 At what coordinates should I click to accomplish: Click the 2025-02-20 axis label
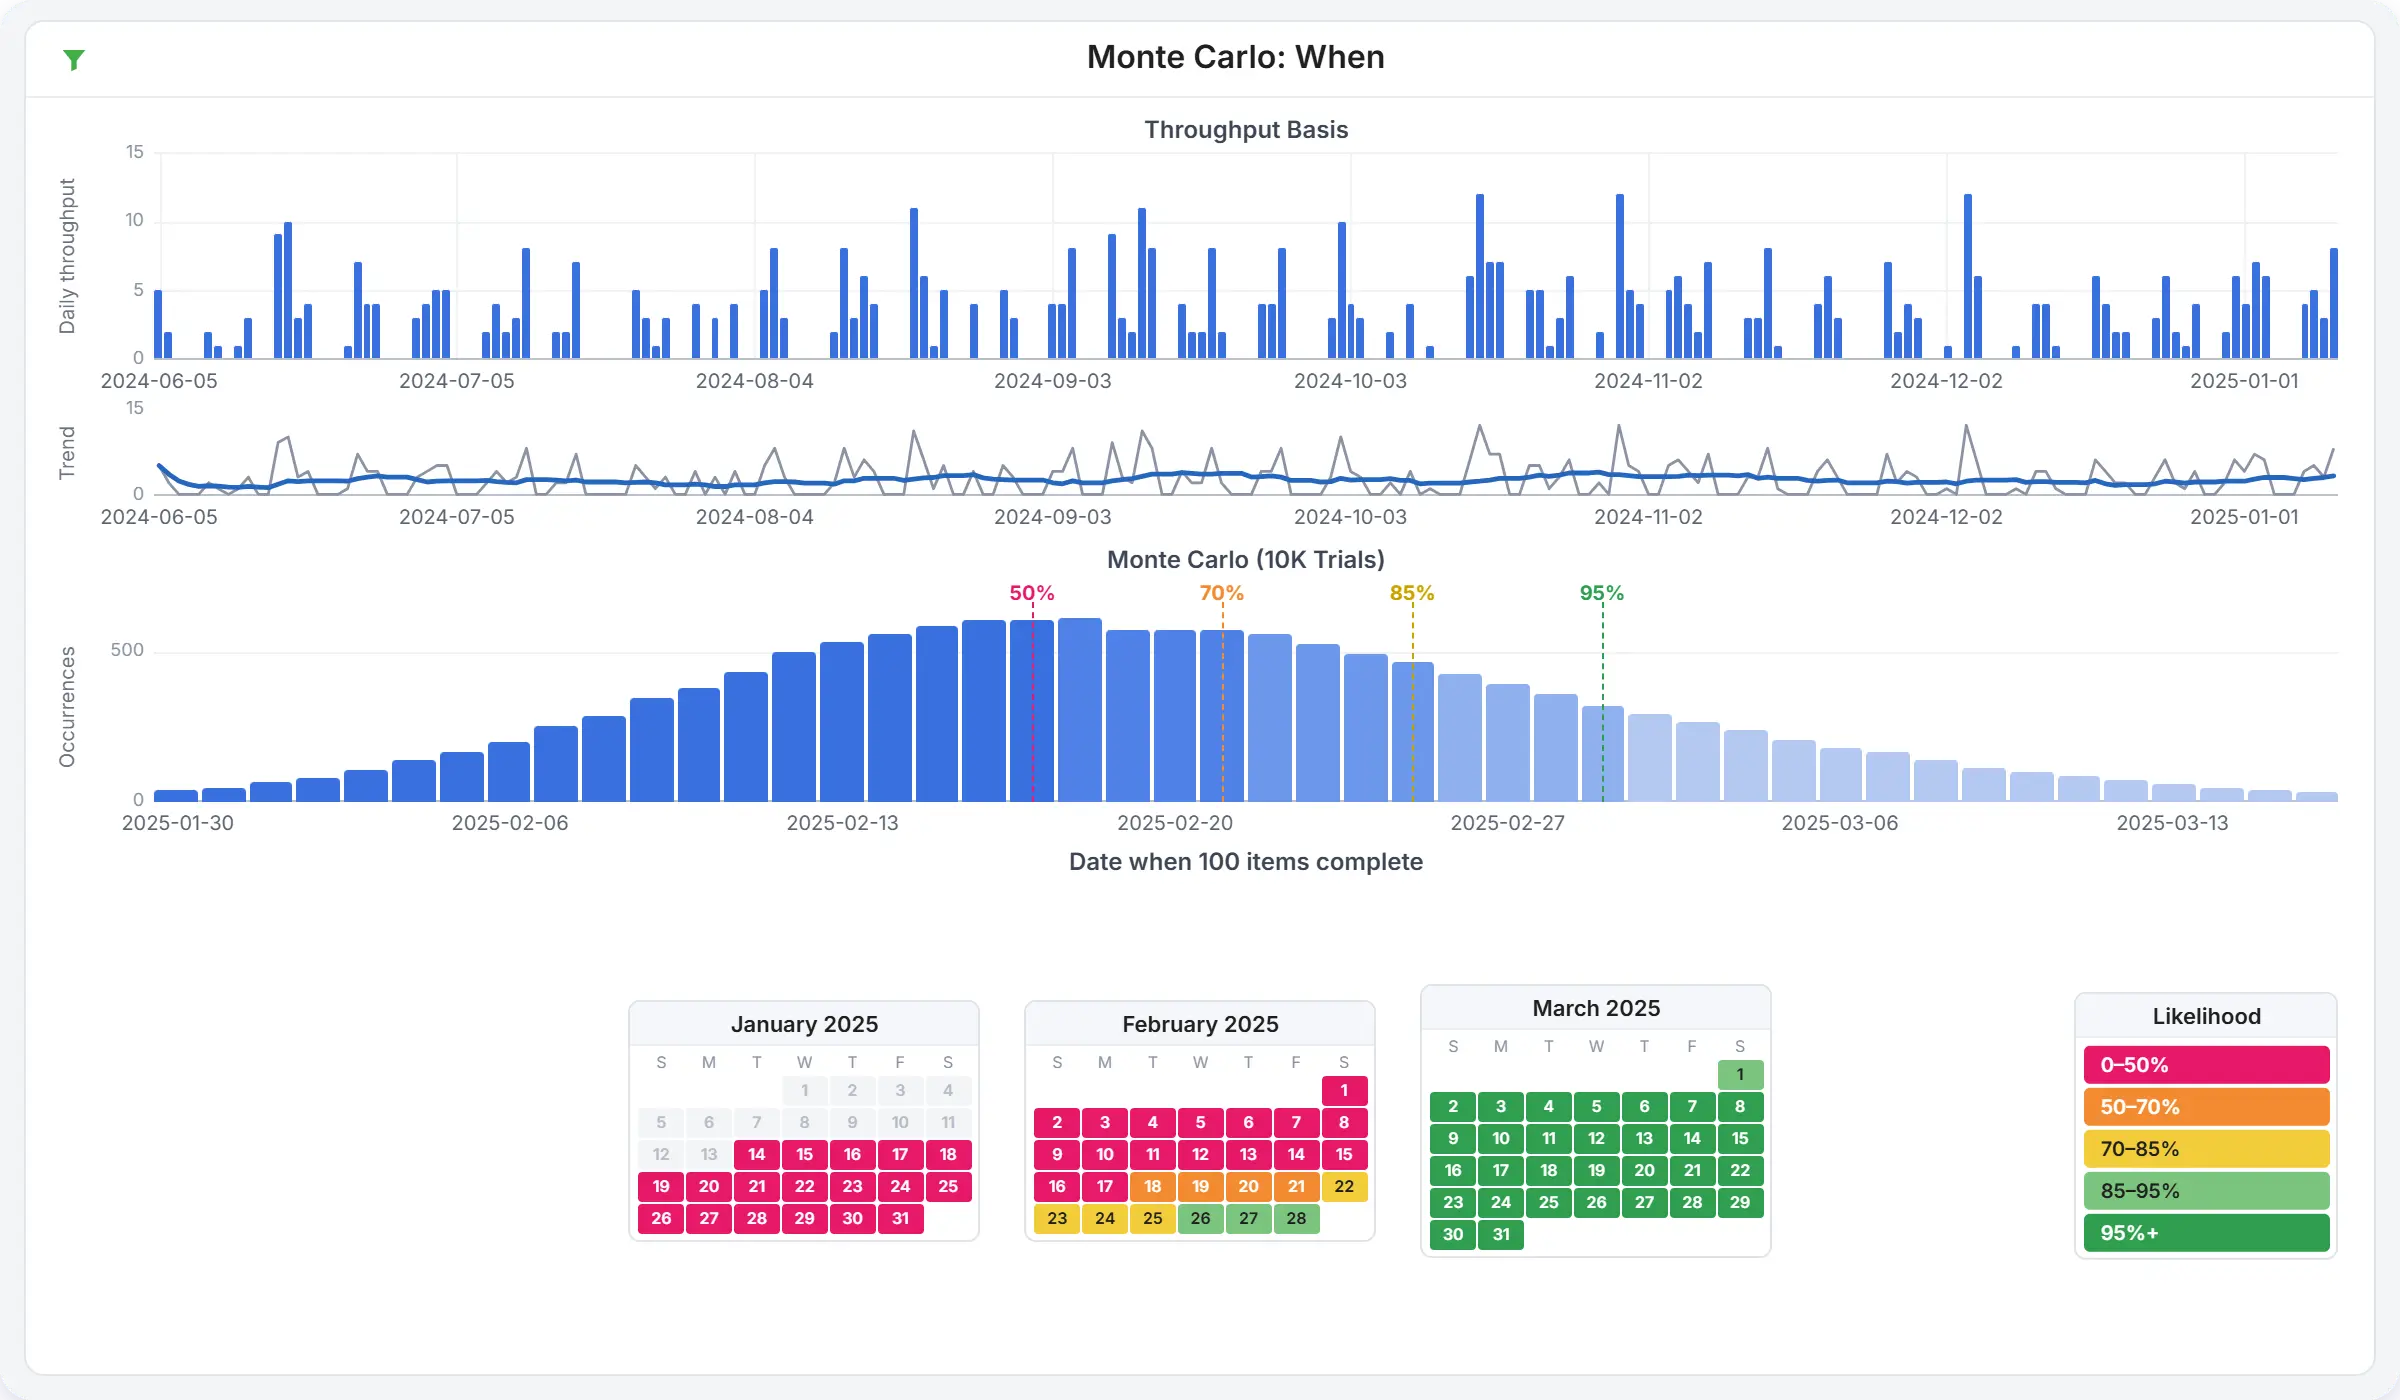pyautogui.click(x=1175, y=823)
